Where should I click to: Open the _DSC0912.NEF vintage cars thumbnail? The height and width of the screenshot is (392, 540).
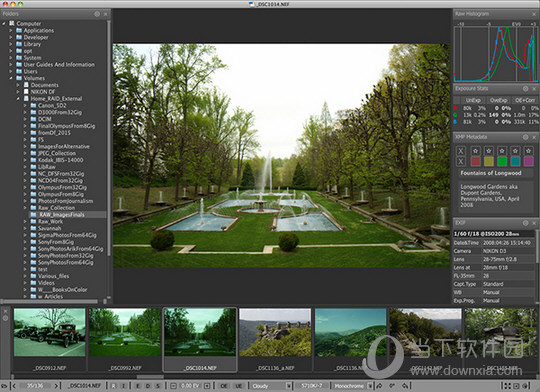click(50, 332)
